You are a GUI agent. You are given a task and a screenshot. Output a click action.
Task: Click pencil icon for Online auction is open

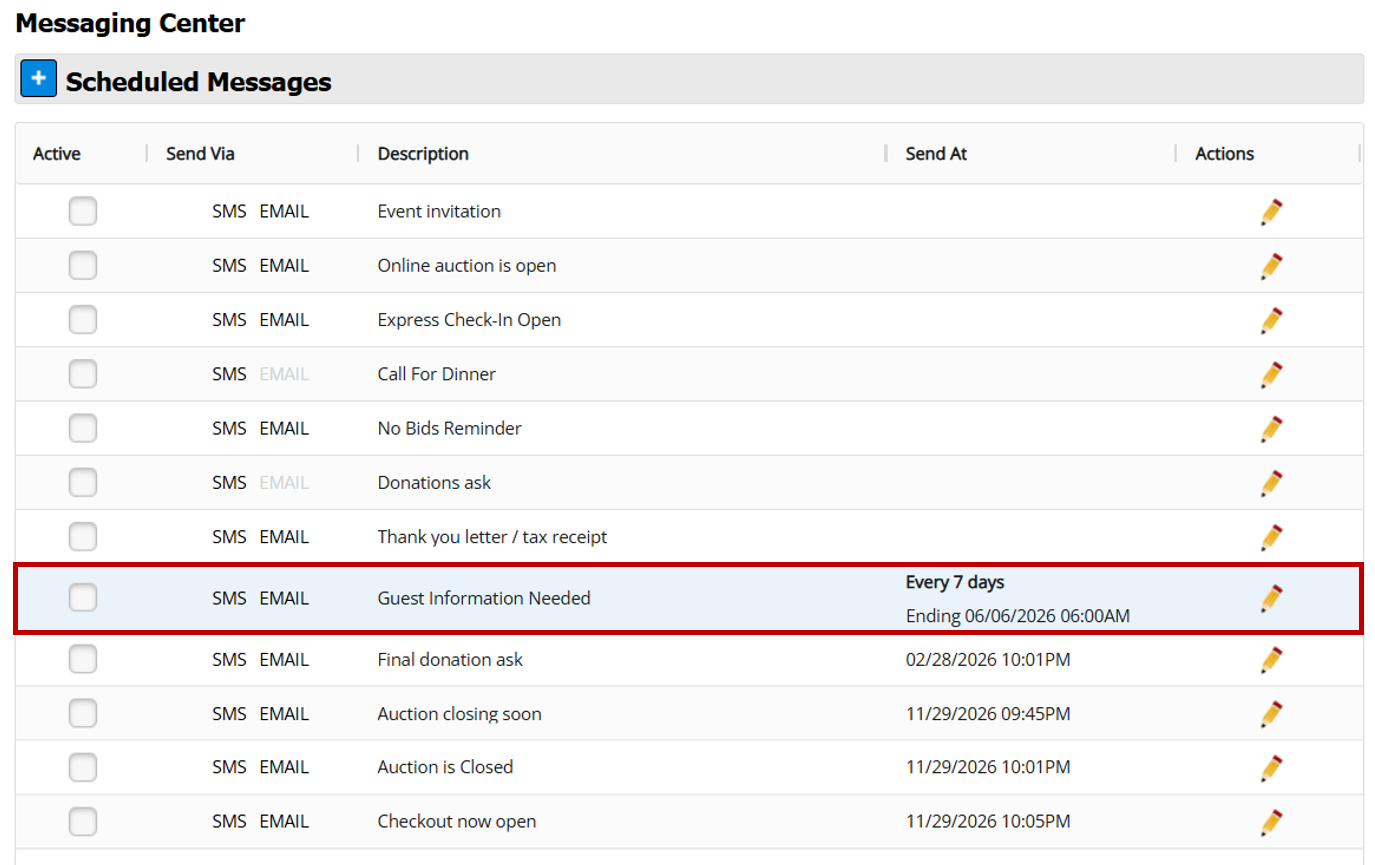1271,266
